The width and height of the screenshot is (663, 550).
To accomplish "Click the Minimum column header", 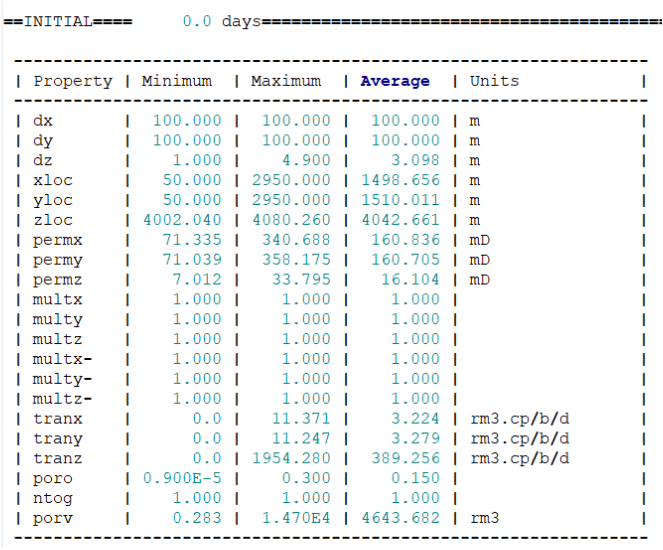I will click(177, 81).
